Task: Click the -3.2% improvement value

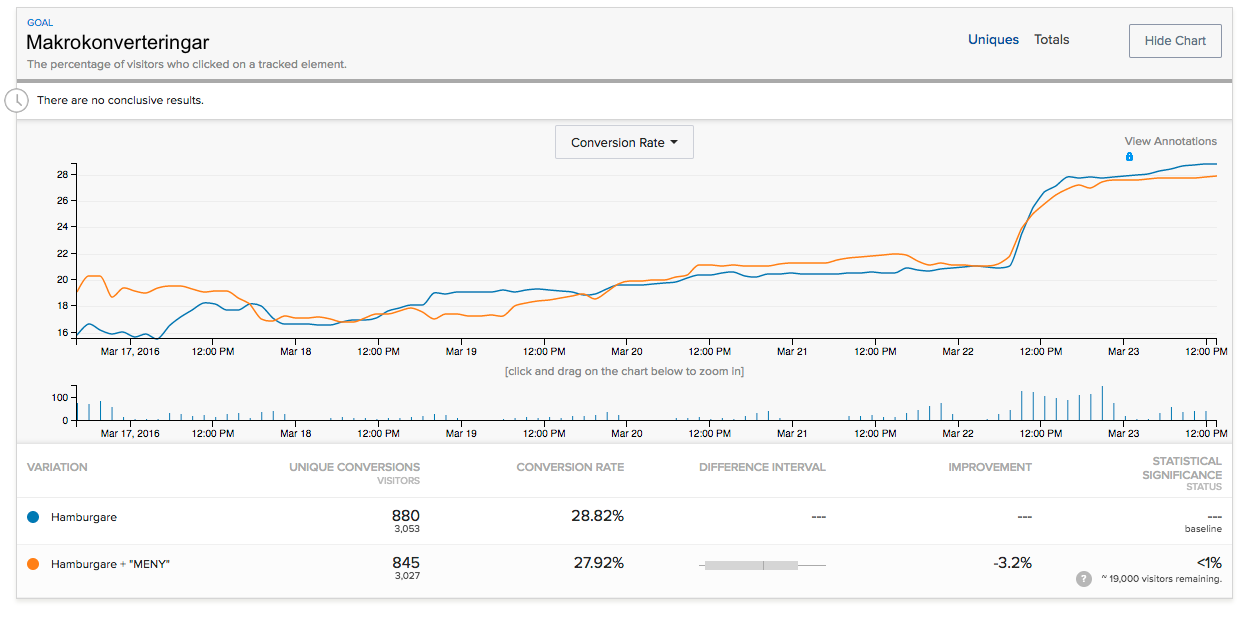Action: (1012, 563)
